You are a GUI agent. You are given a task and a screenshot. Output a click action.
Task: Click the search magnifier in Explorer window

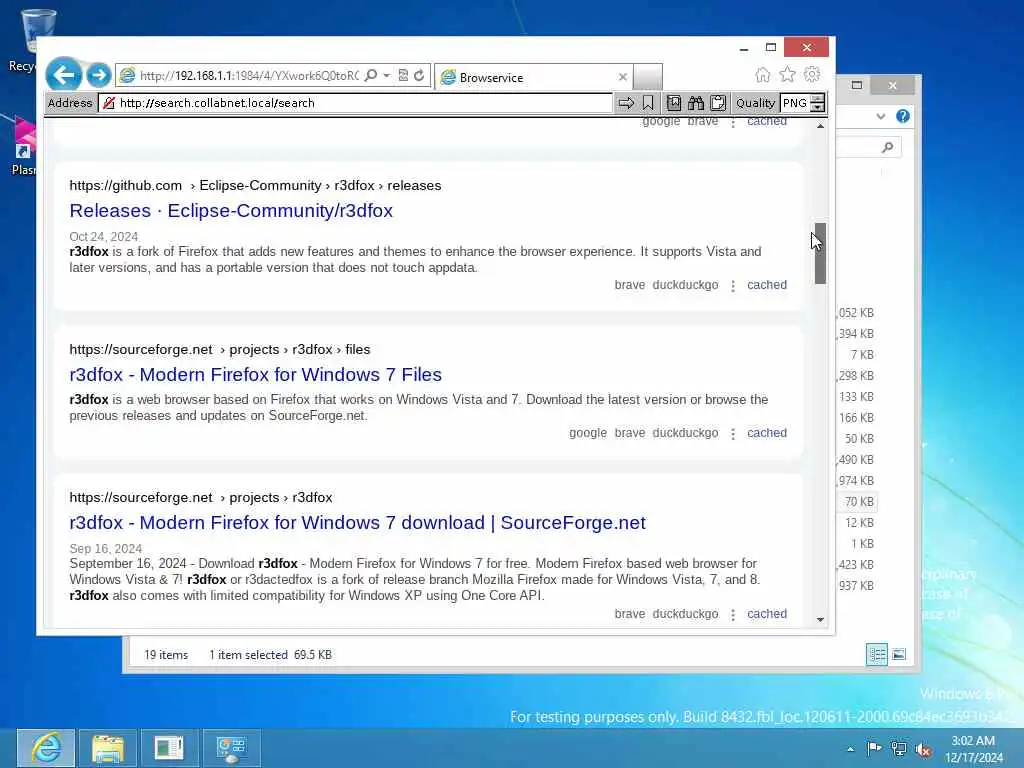(887, 148)
